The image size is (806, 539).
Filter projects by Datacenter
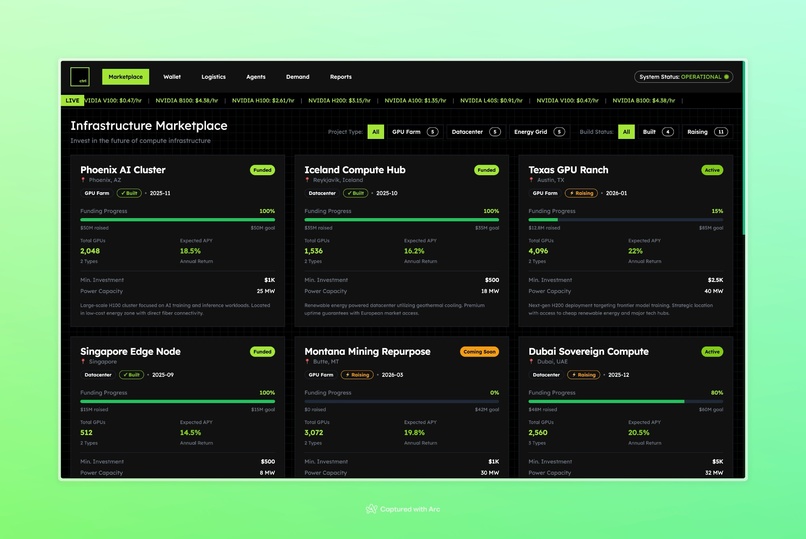(475, 132)
